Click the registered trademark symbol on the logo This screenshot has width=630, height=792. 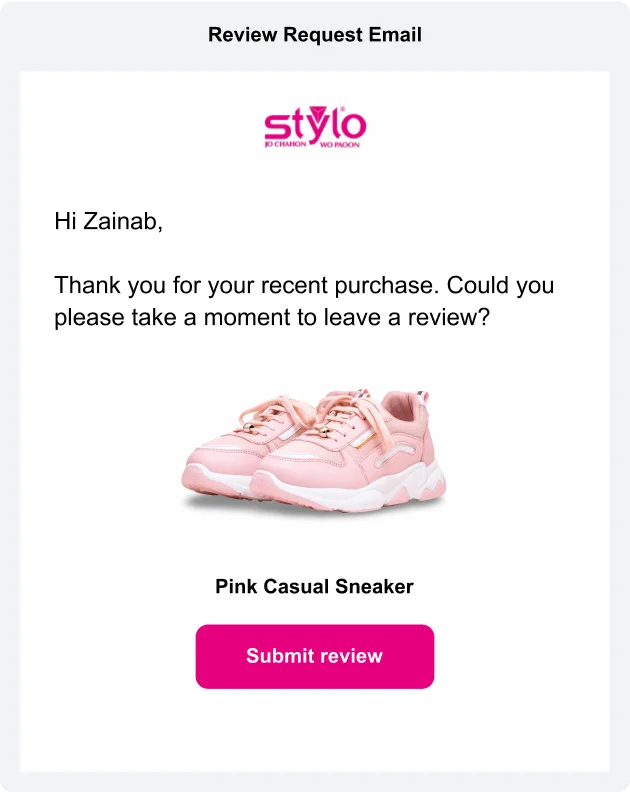[x=344, y=108]
